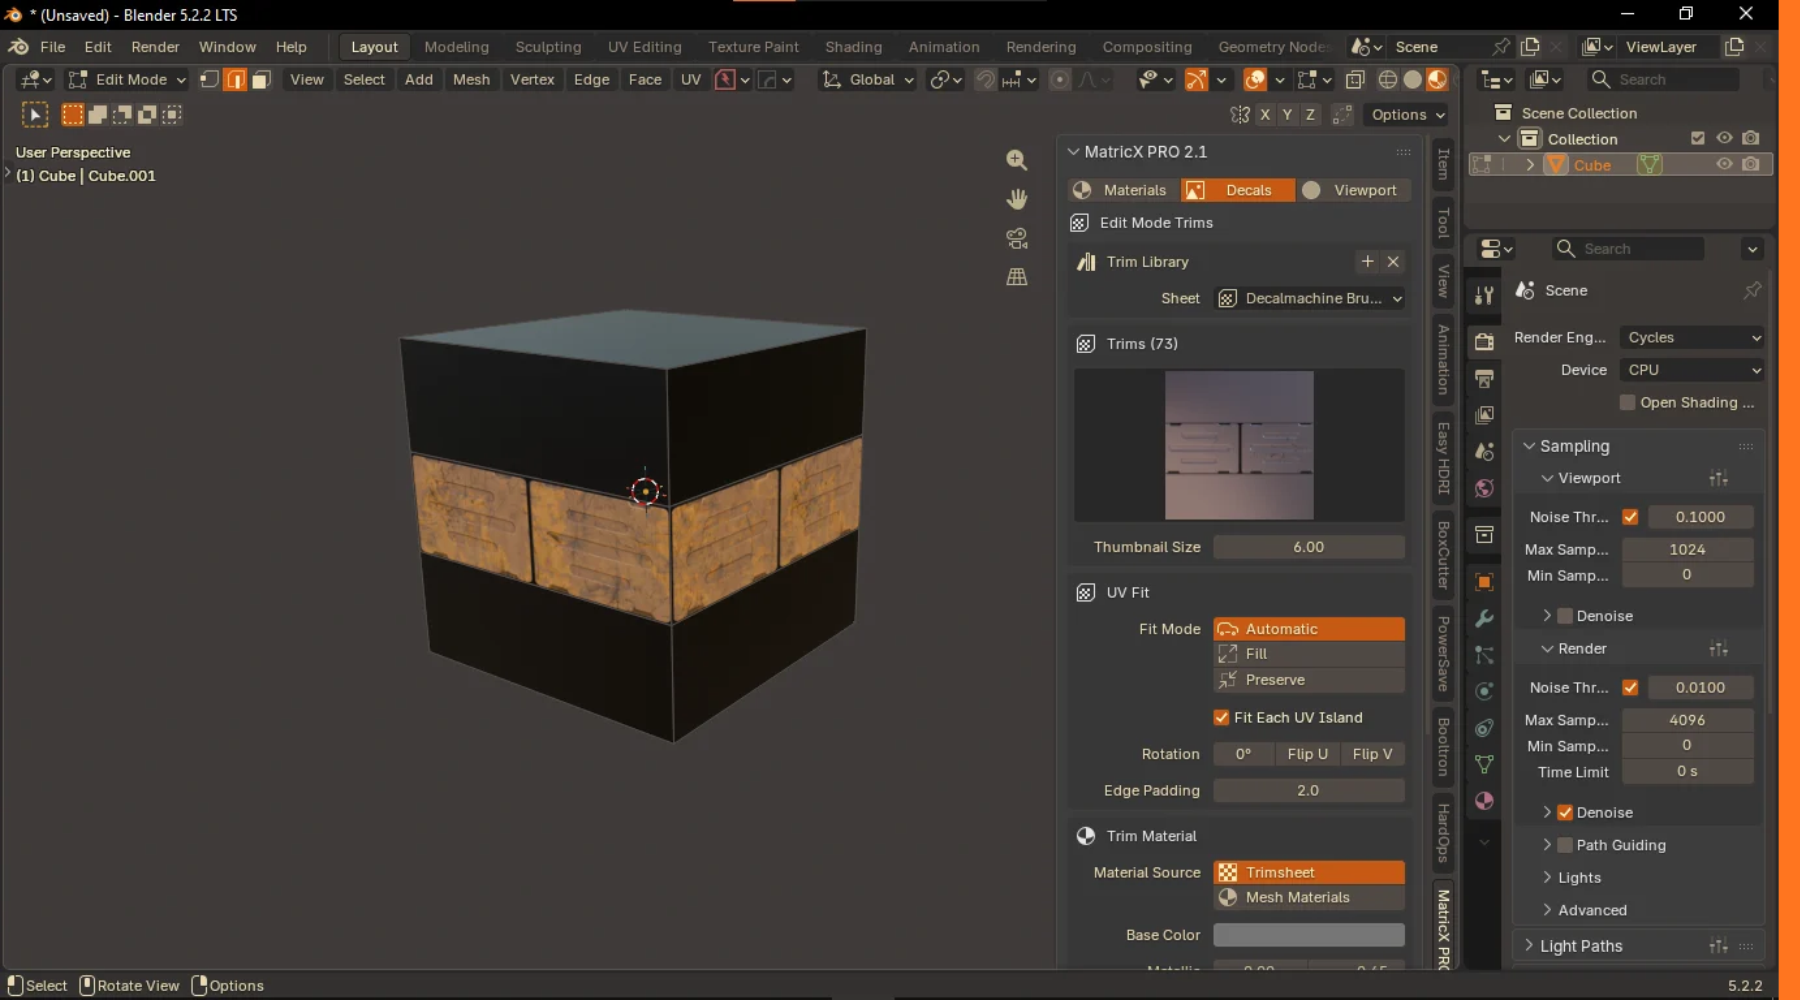This screenshot has height=1000, width=1800.
Task: Toggle Viewport Noise Threshold checkbox
Action: [1630, 517]
